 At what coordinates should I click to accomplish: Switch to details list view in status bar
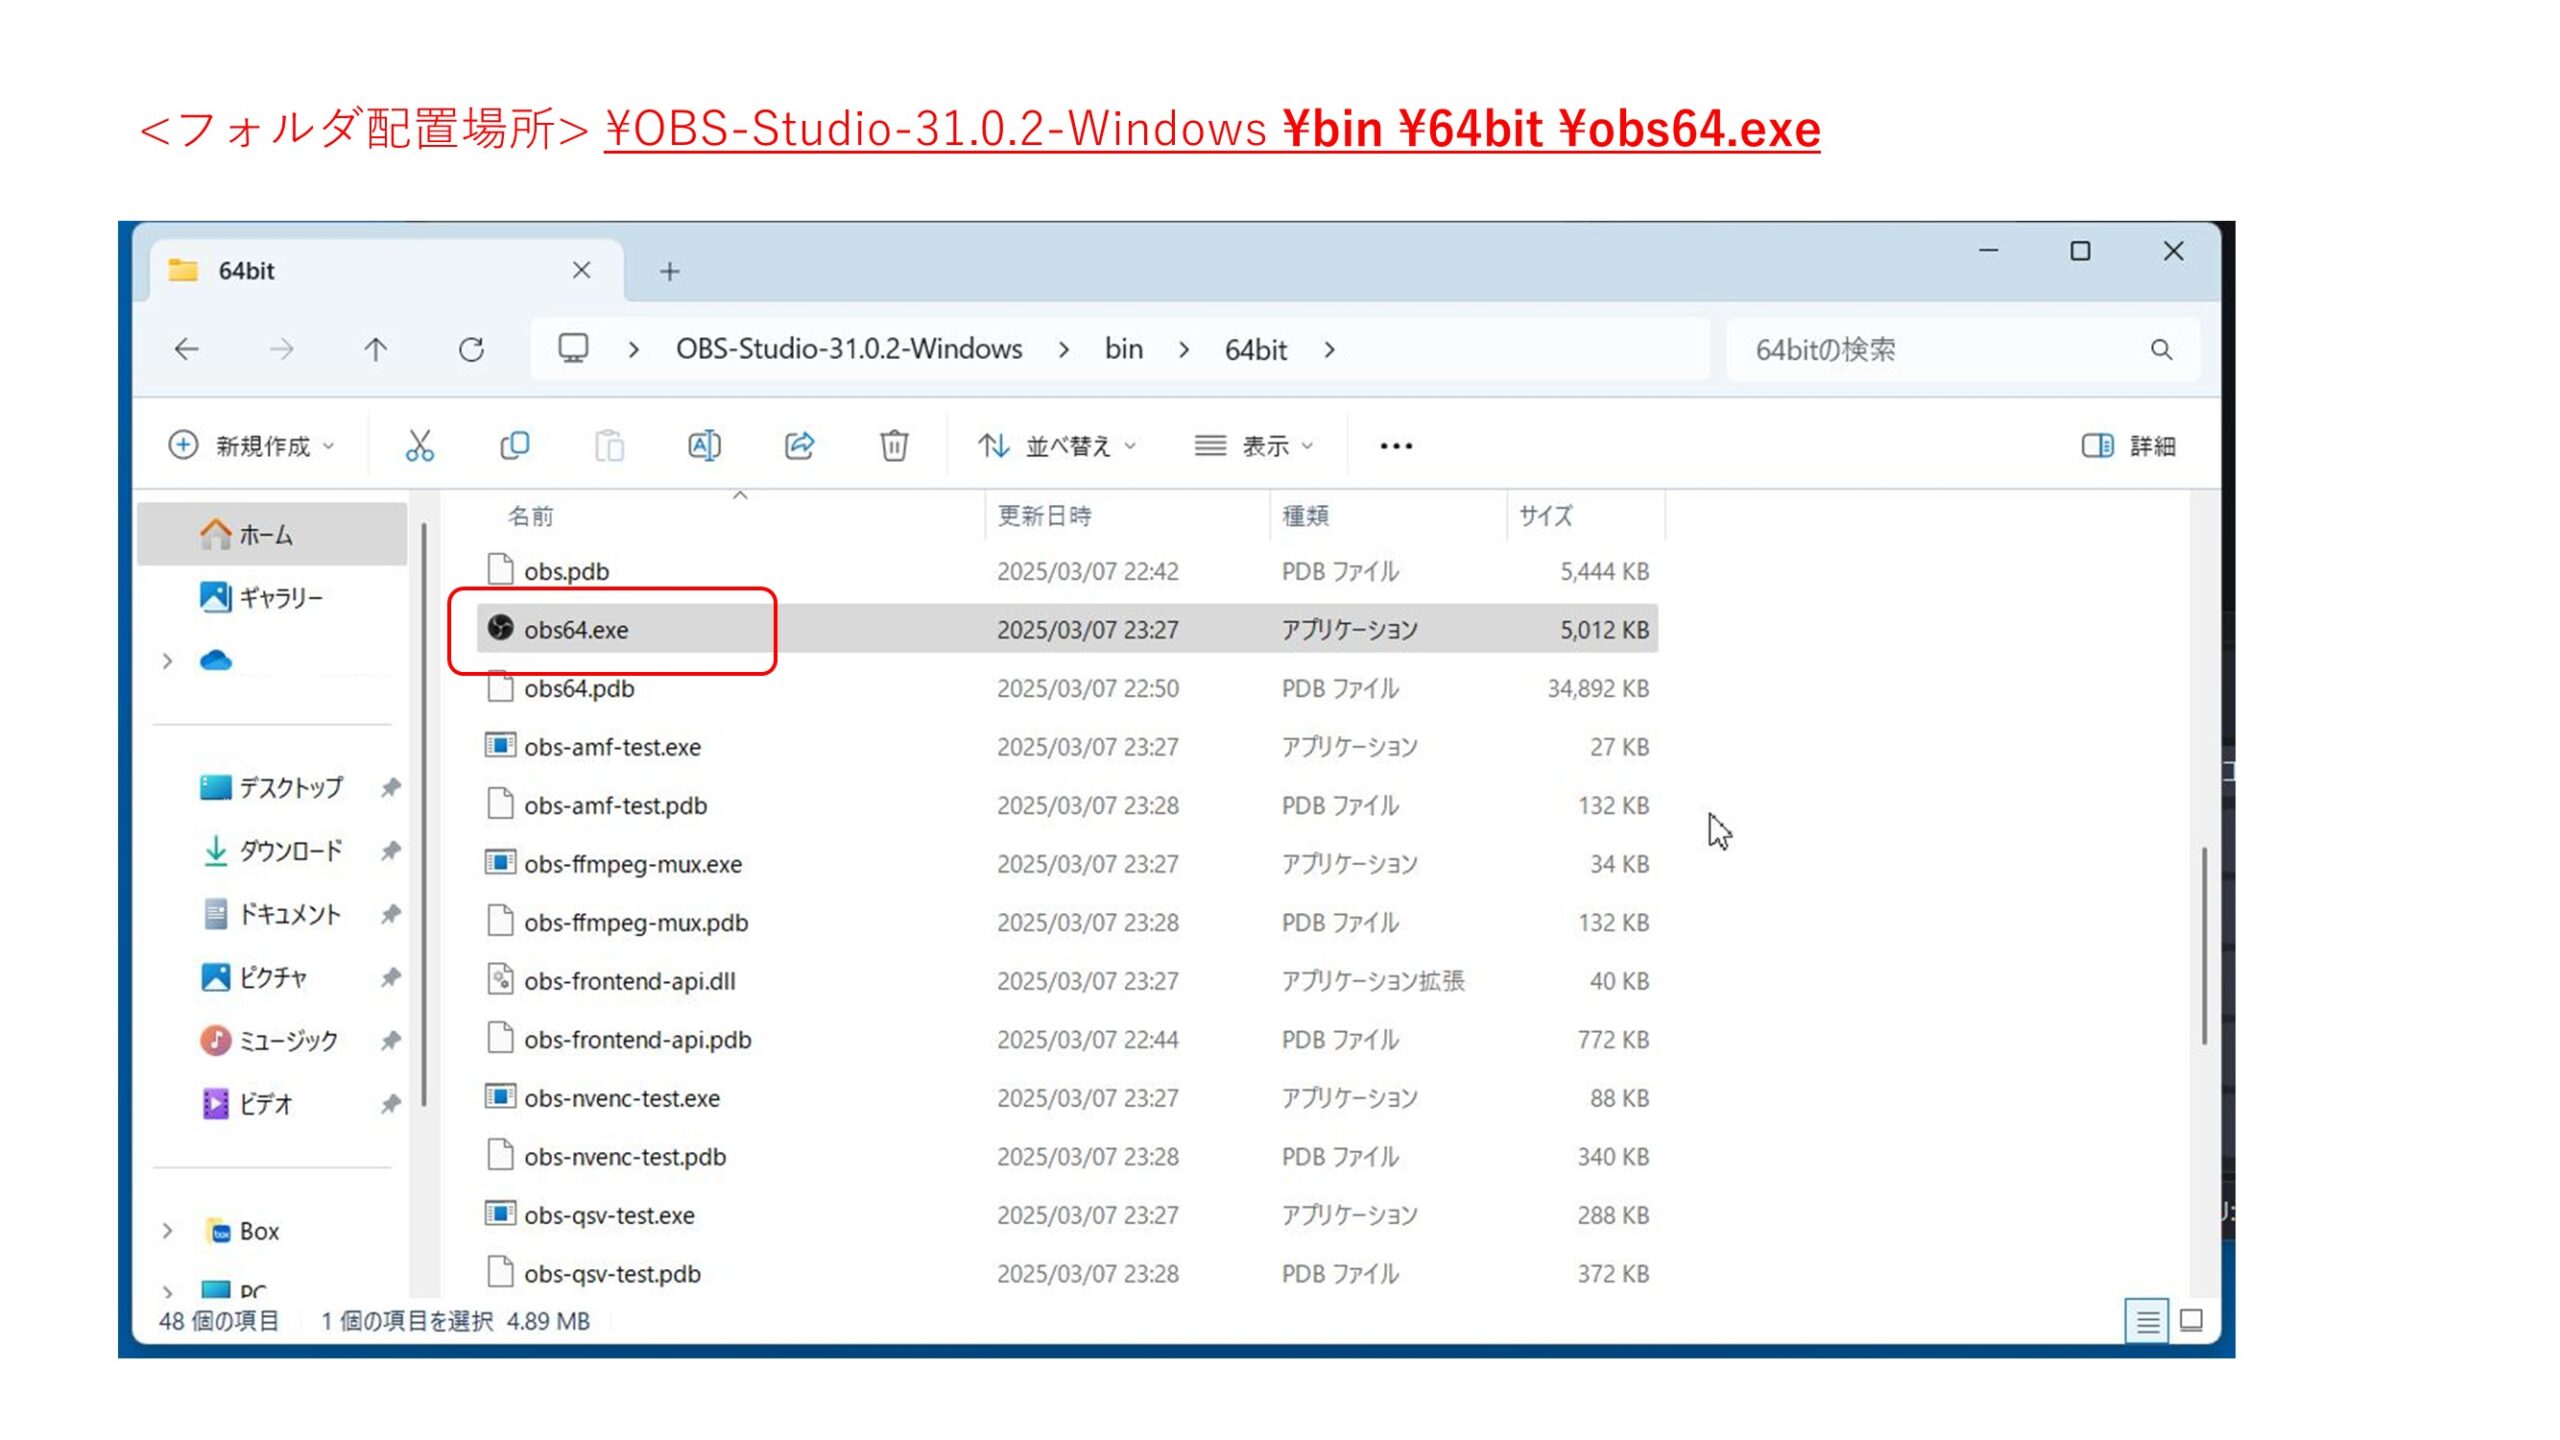coord(2146,1321)
